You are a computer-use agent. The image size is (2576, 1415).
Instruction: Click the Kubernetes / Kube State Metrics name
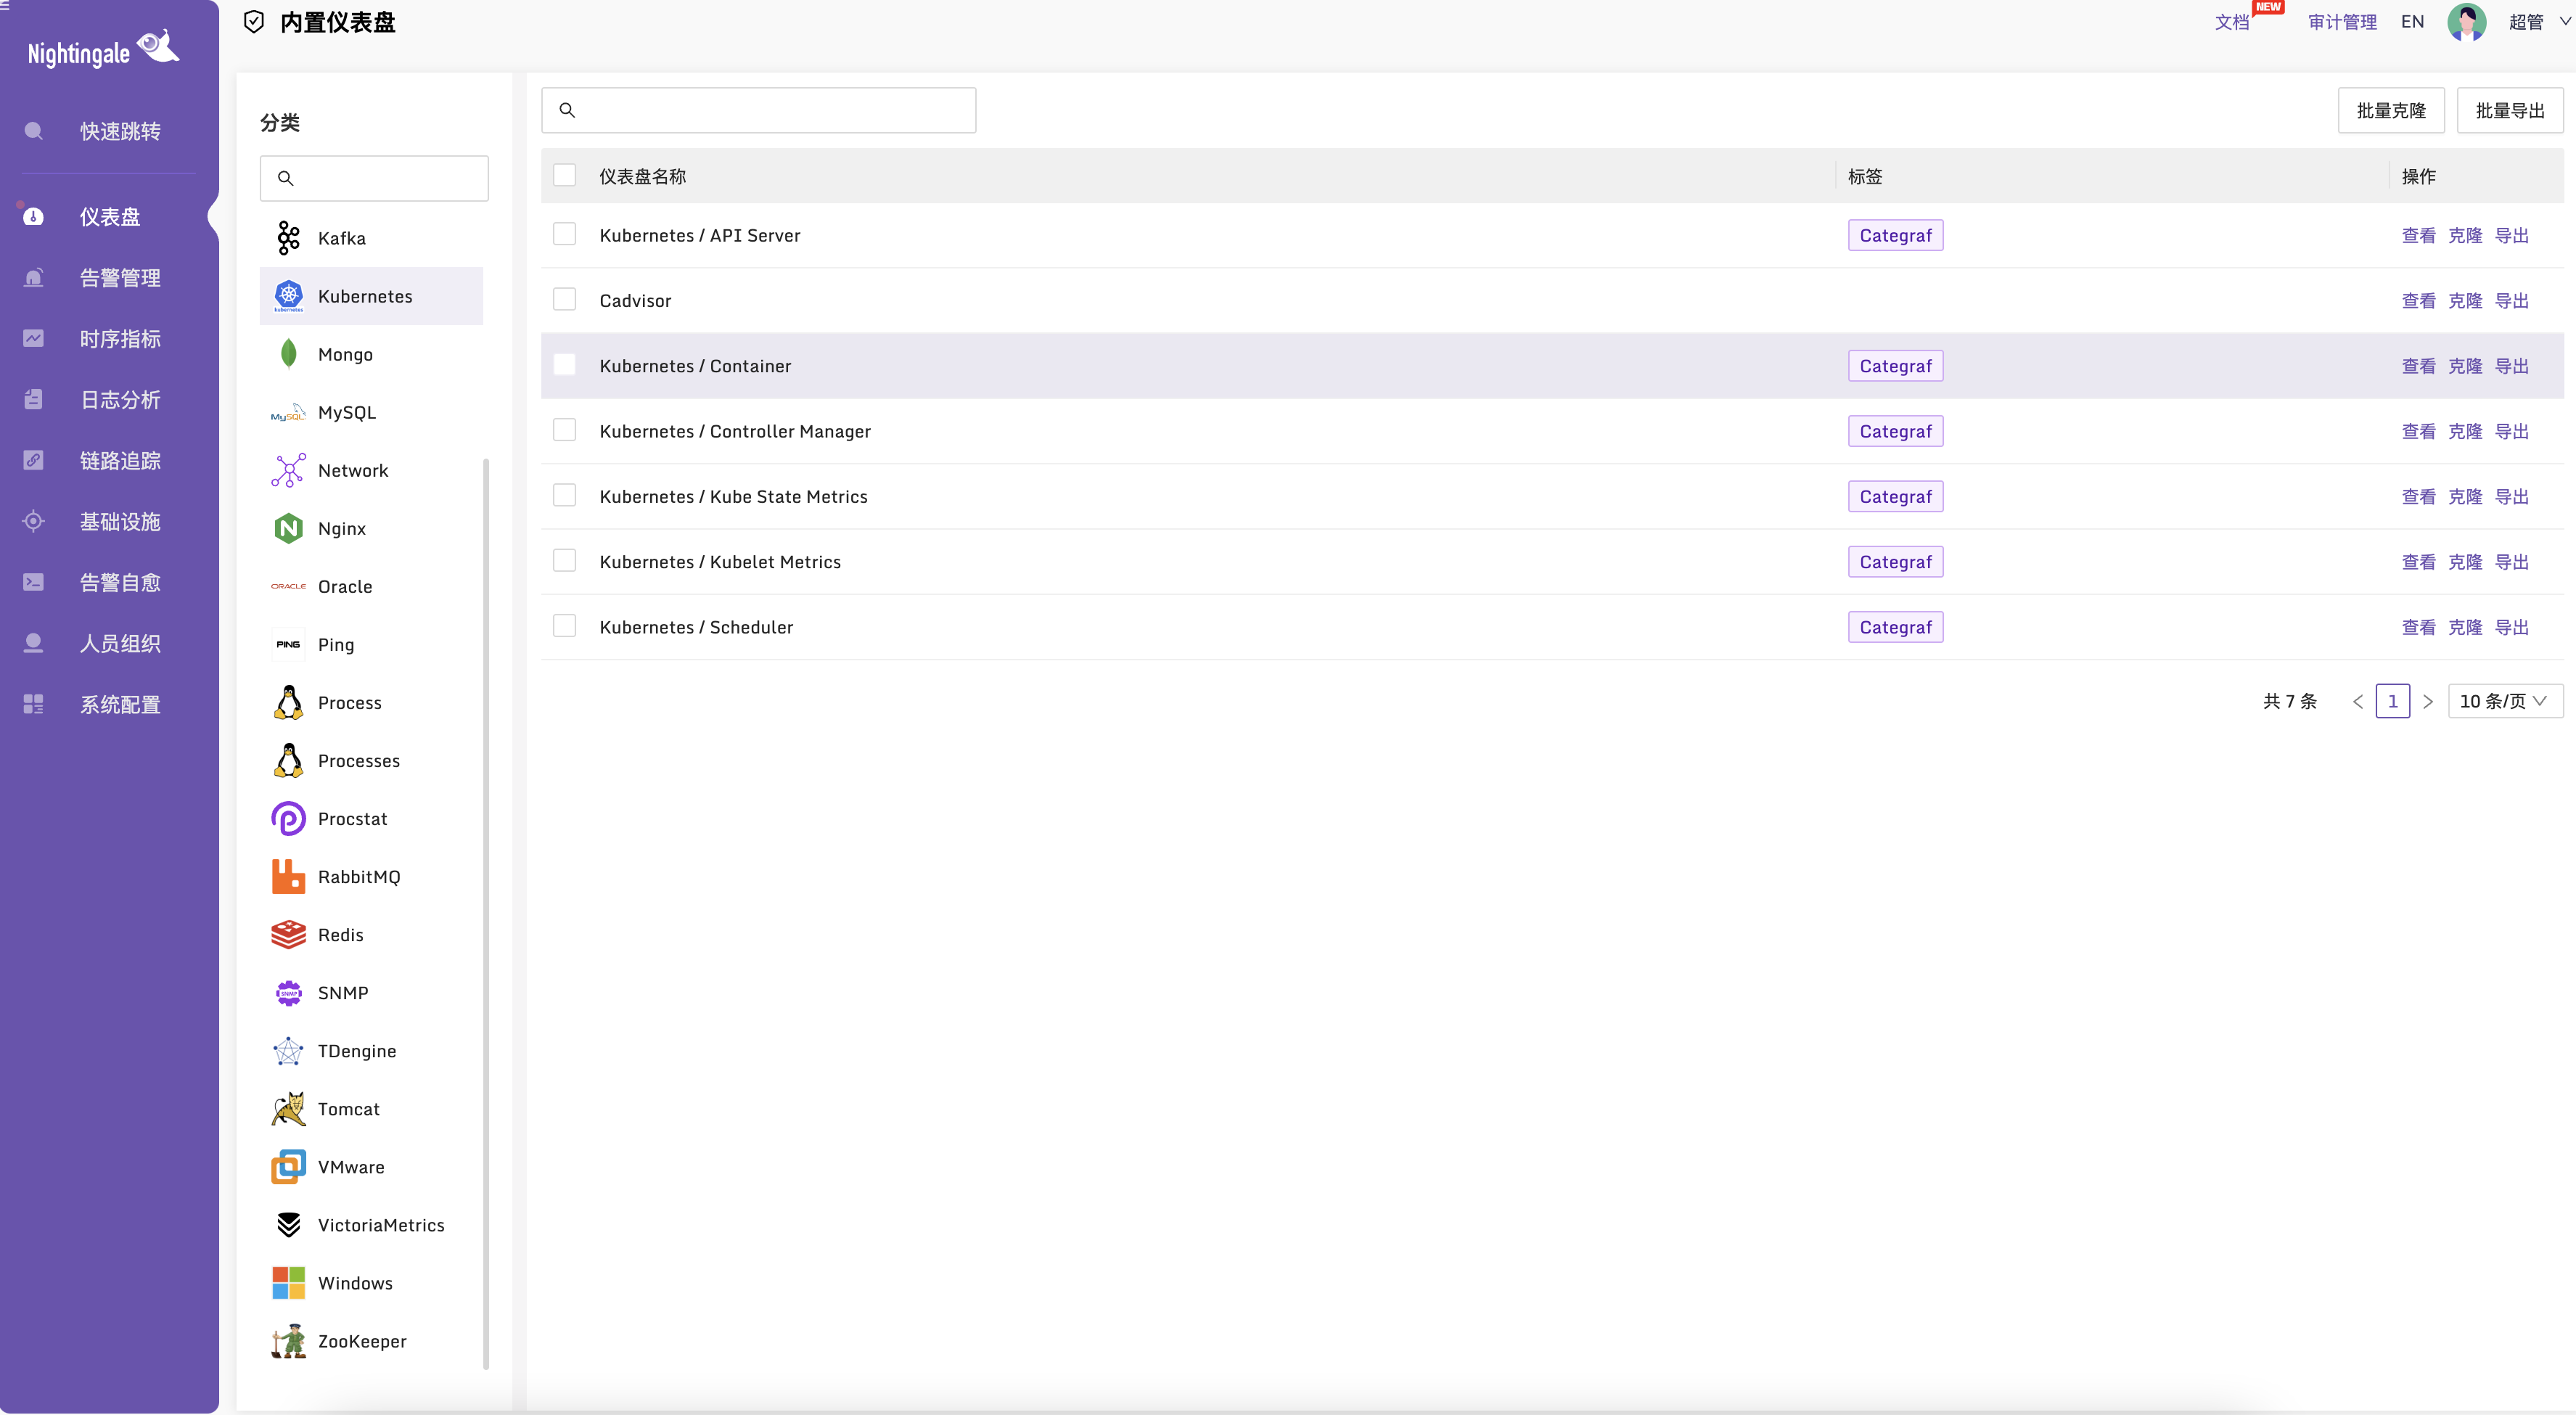point(733,497)
